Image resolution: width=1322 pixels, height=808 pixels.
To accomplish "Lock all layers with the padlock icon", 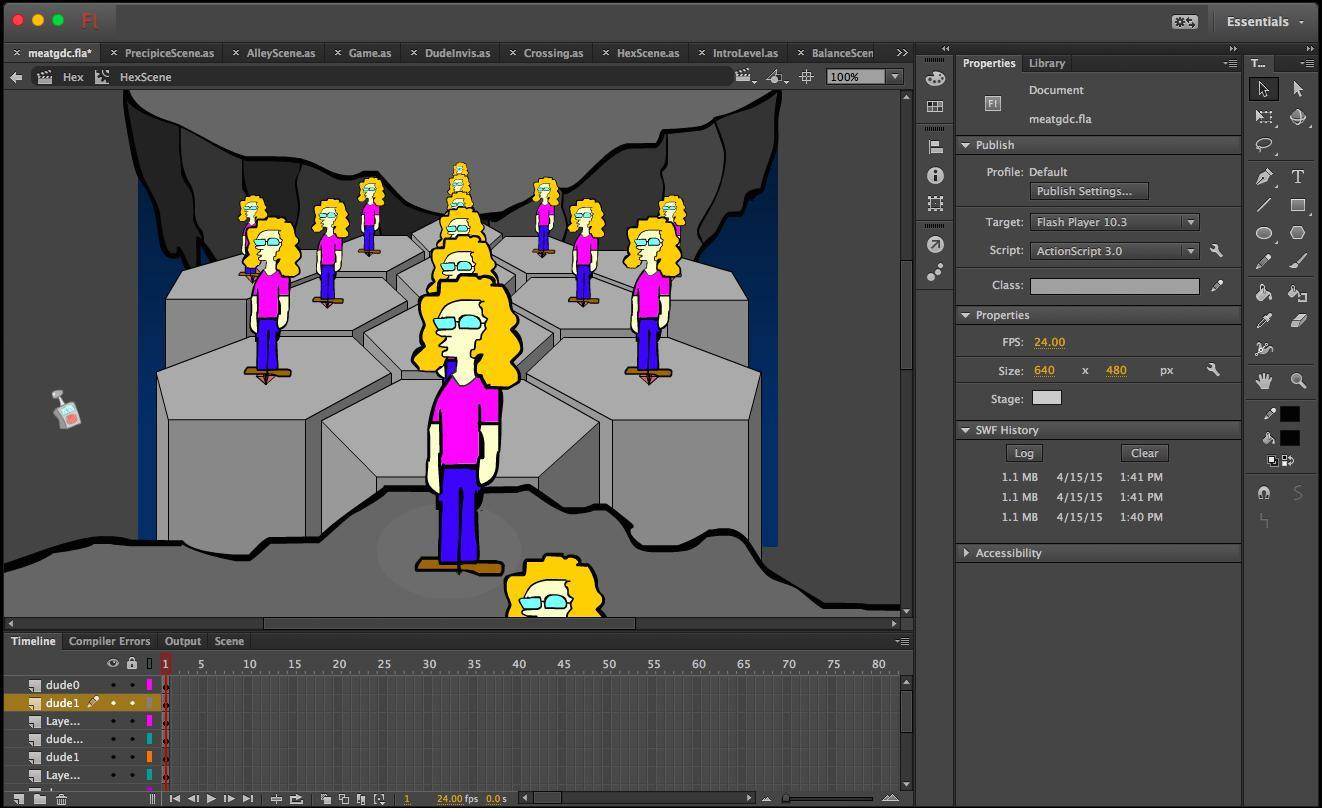I will (132, 663).
